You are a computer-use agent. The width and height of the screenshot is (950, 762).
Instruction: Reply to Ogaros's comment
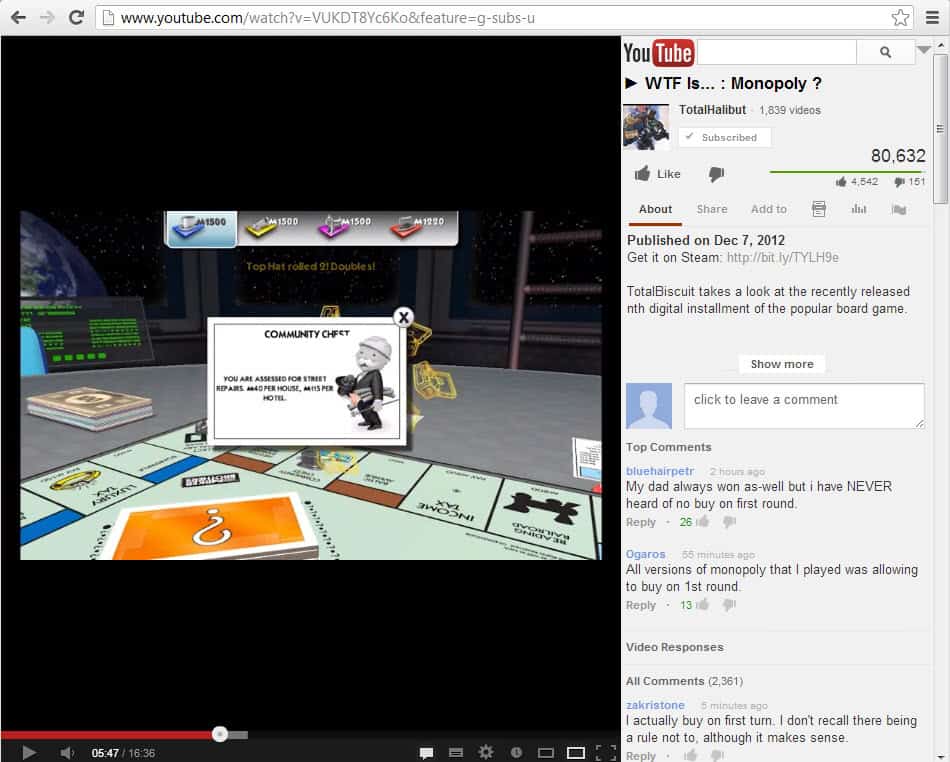(640, 605)
